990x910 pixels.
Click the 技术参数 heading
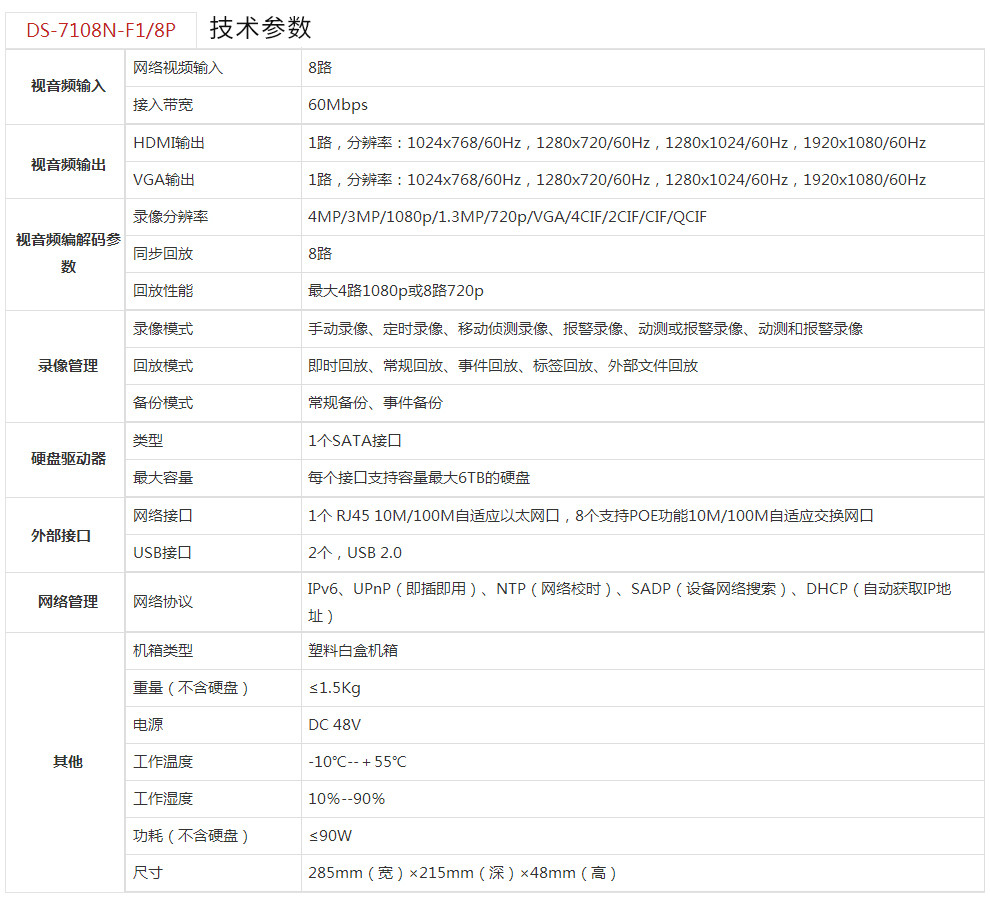pos(260,28)
